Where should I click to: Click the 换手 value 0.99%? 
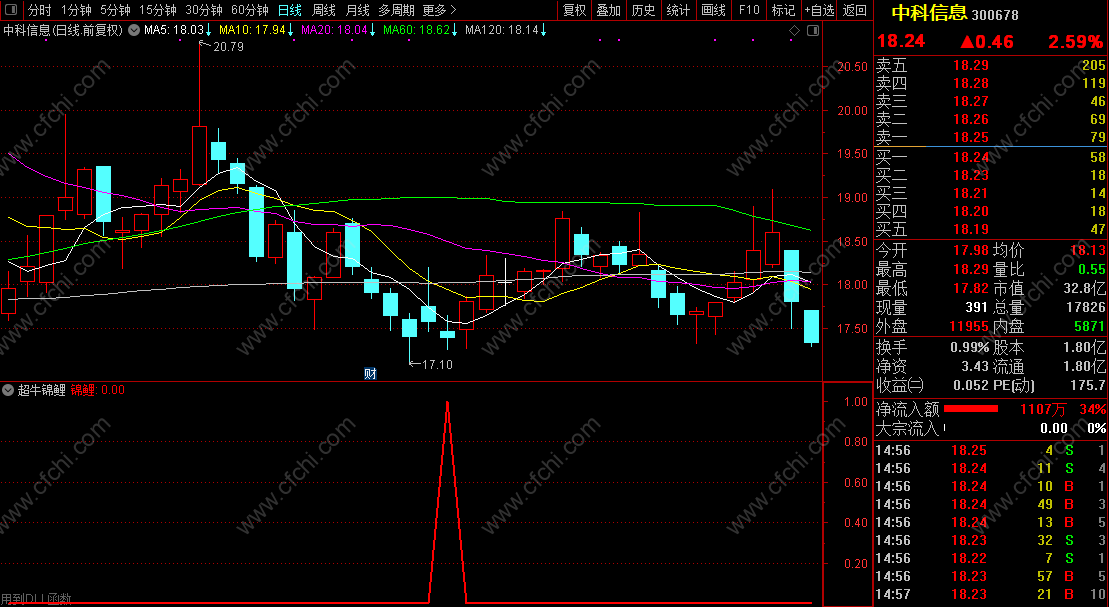click(x=970, y=347)
